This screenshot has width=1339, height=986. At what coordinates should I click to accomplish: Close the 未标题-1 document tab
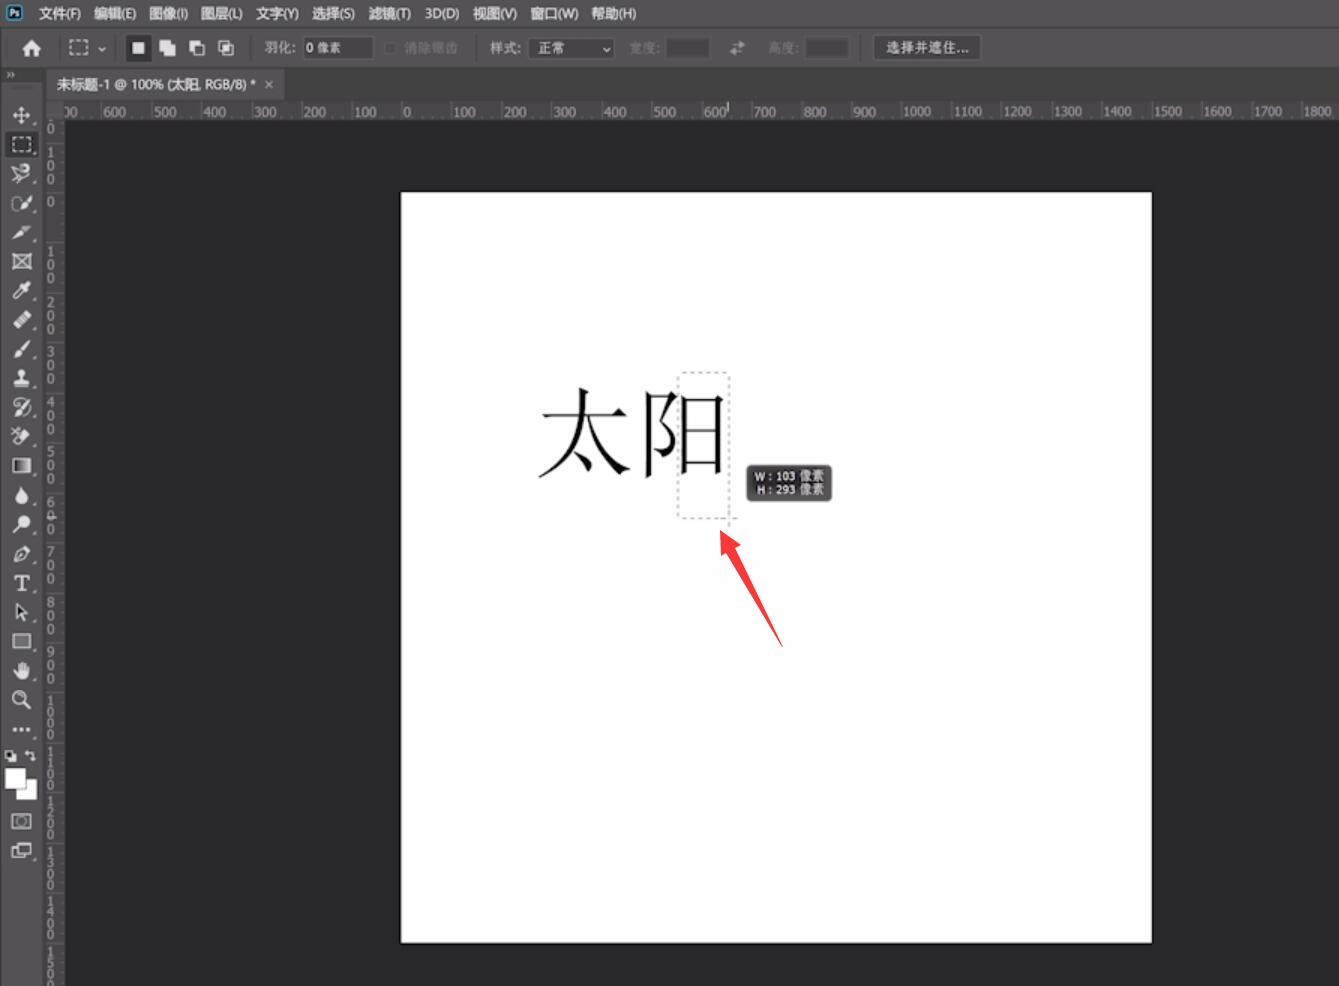pos(269,85)
